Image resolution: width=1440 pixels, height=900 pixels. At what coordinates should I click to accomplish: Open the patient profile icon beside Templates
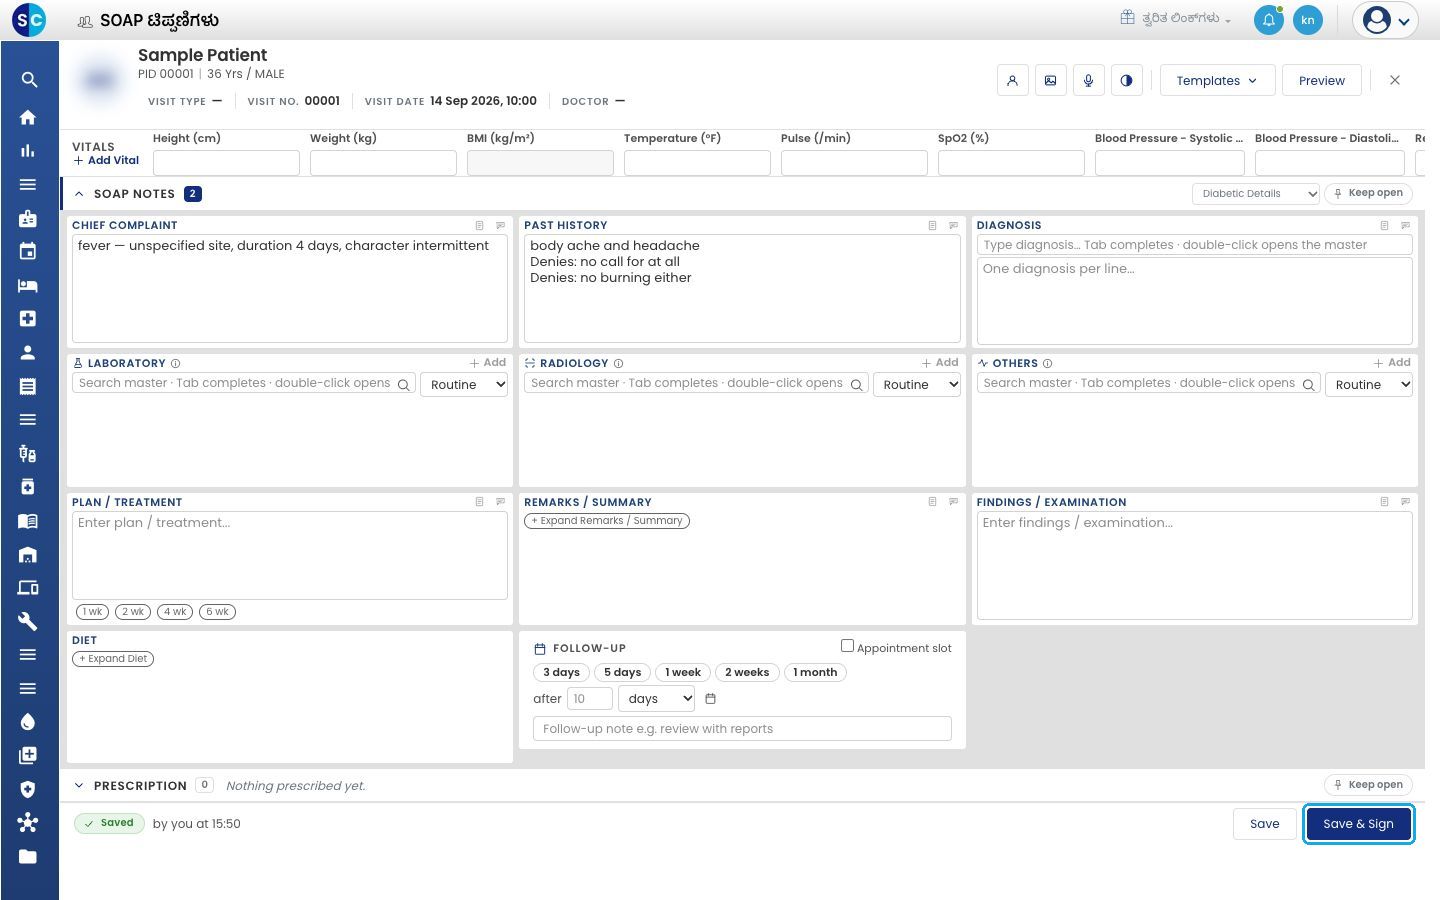coord(1012,81)
